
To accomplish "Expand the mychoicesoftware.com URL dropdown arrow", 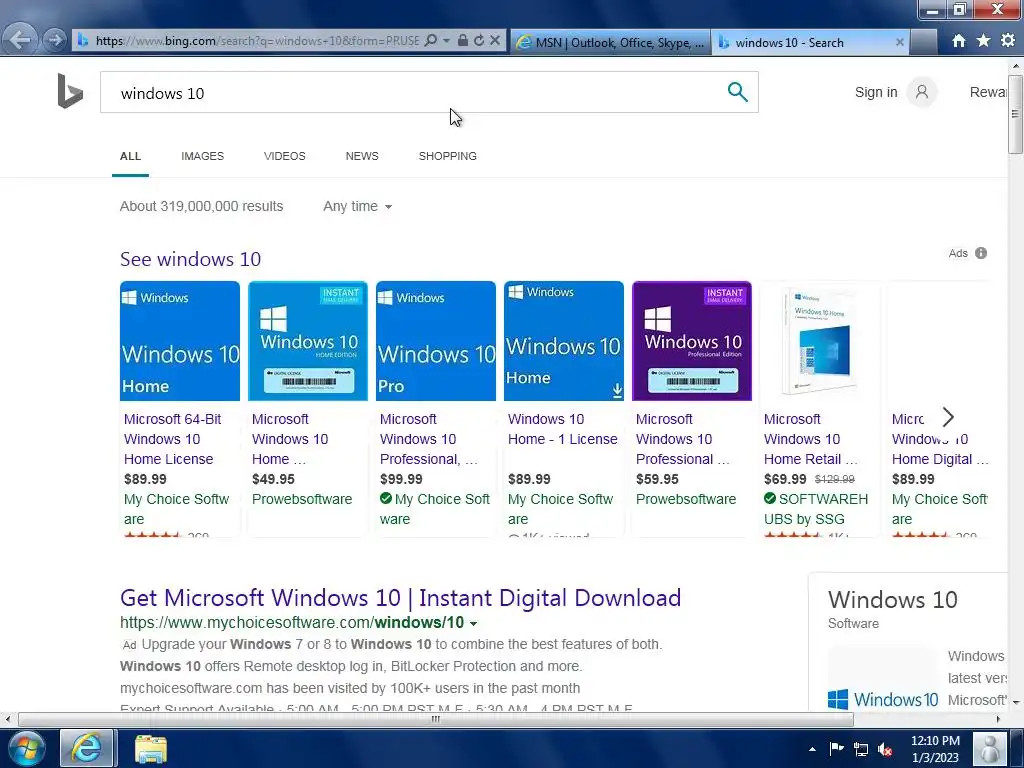I will [x=473, y=624].
